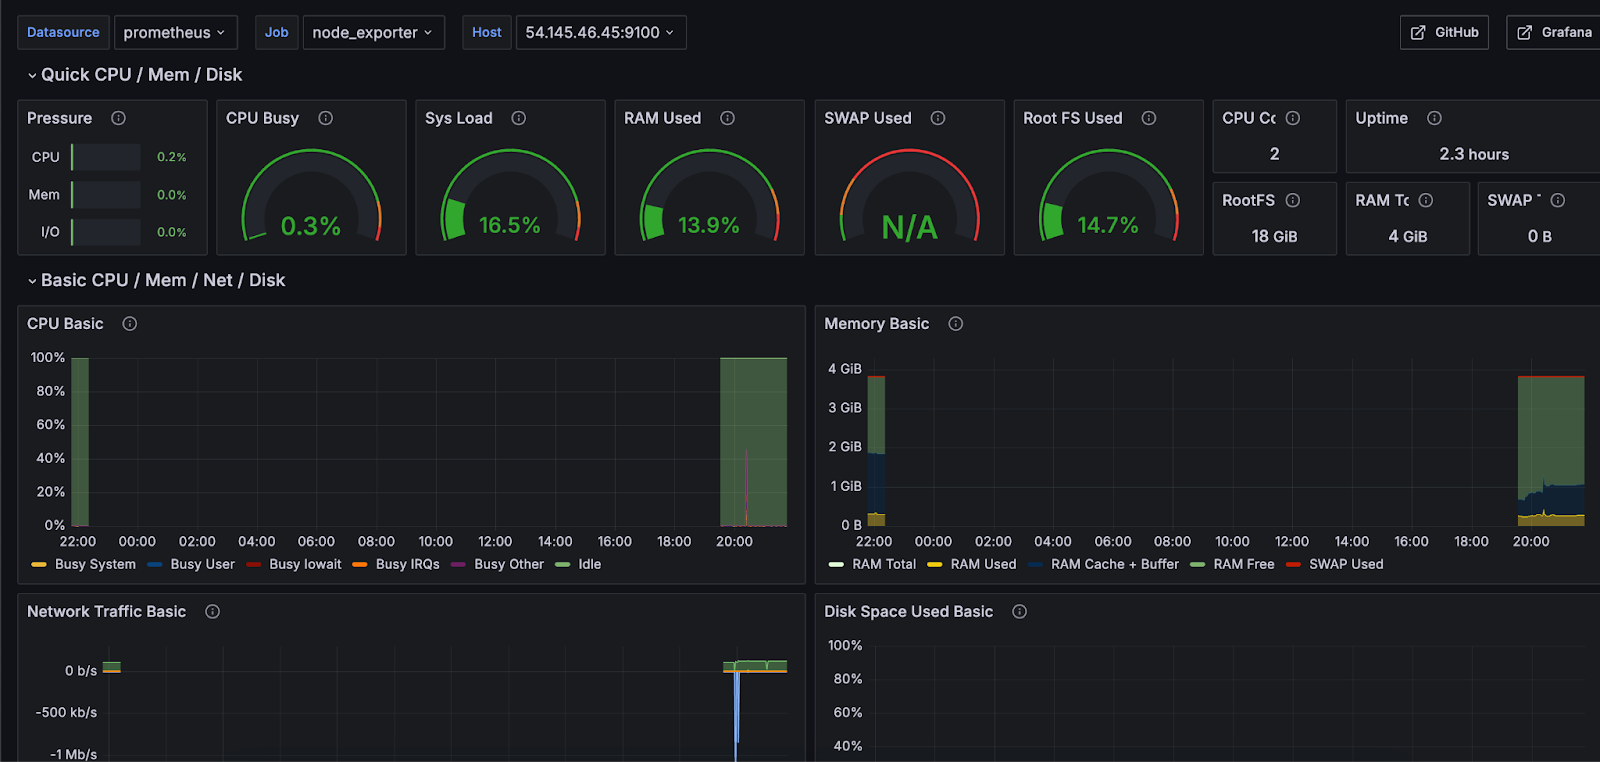The width and height of the screenshot is (1600, 762).
Task: Open the Network Traffic Basic panel title menu
Action: click(x=106, y=612)
